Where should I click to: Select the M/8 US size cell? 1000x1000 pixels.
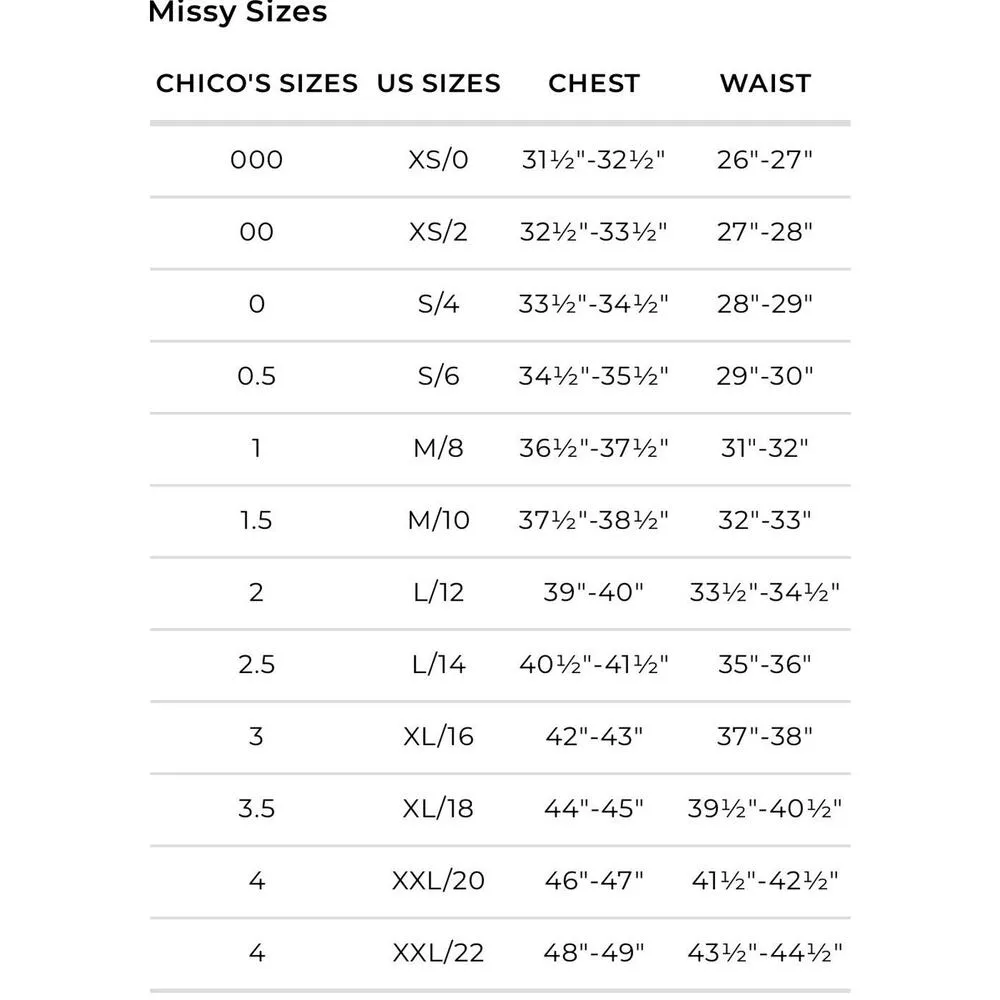[438, 448]
